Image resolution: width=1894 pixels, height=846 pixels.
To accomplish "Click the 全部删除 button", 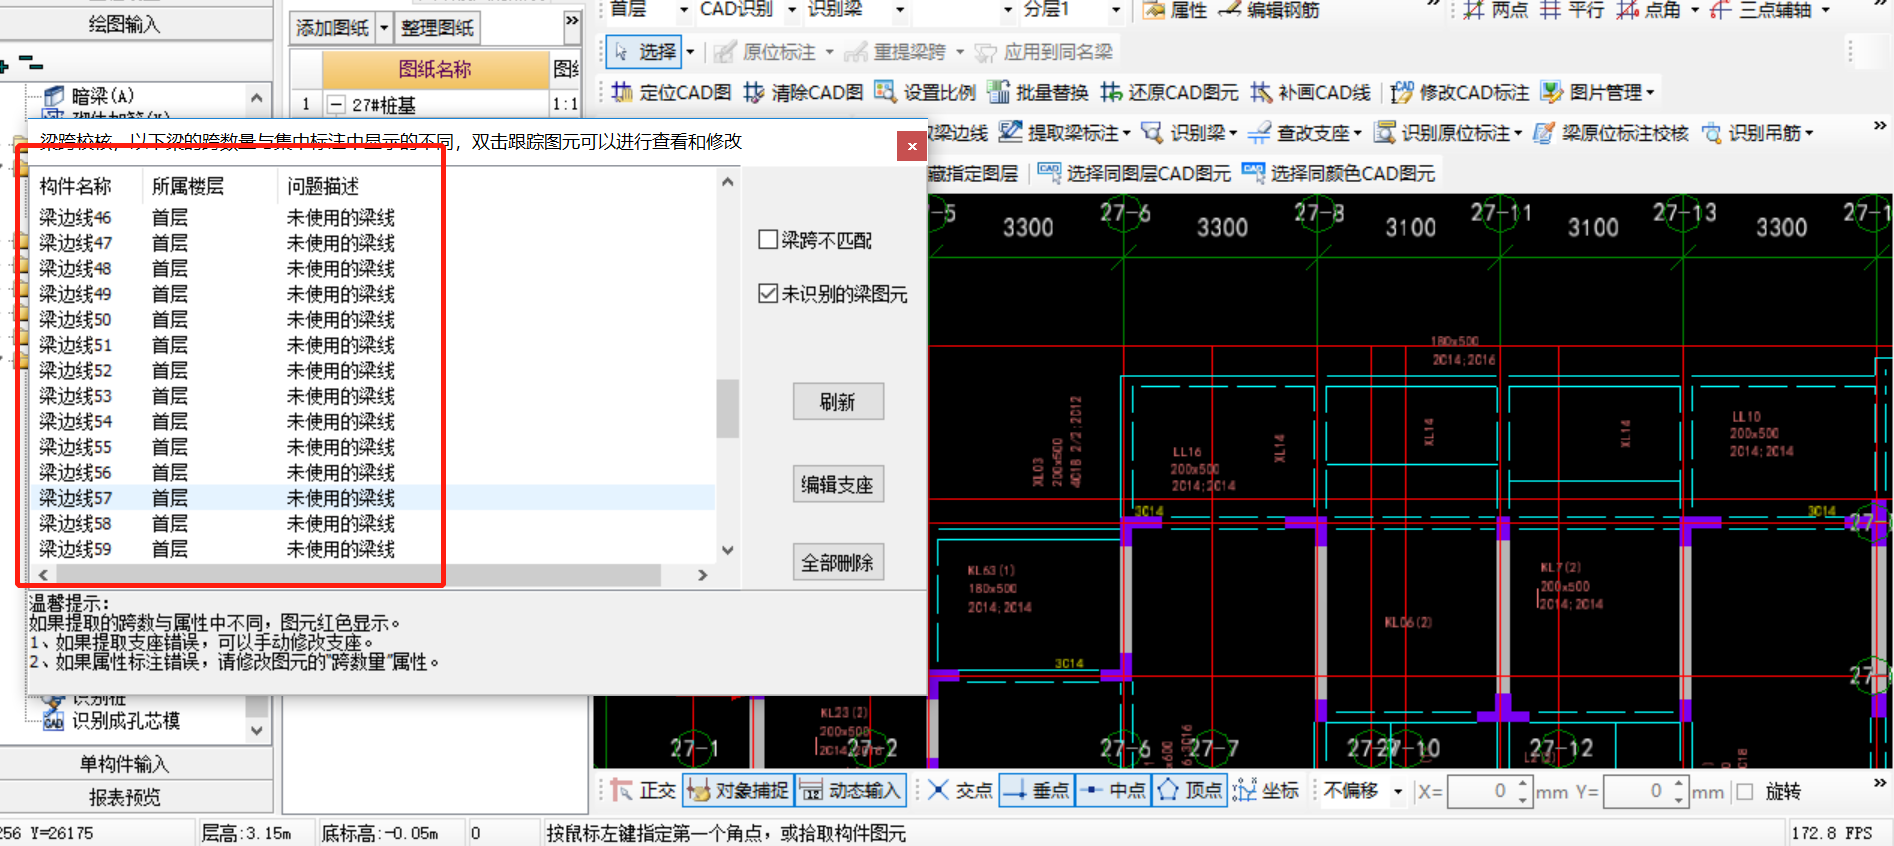I will [x=838, y=563].
